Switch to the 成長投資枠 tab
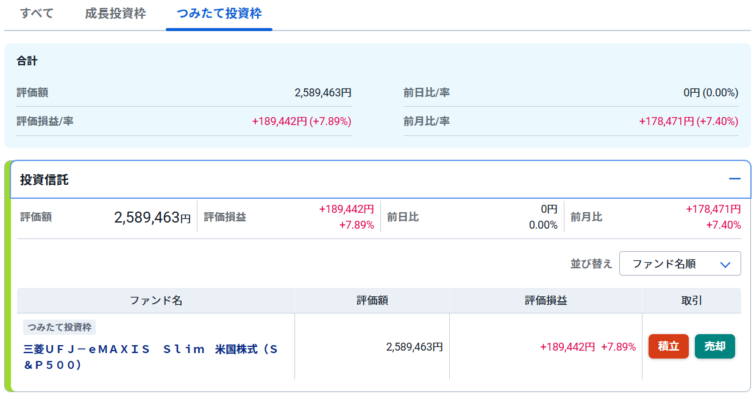The height and width of the screenshot is (400, 754). [x=115, y=13]
